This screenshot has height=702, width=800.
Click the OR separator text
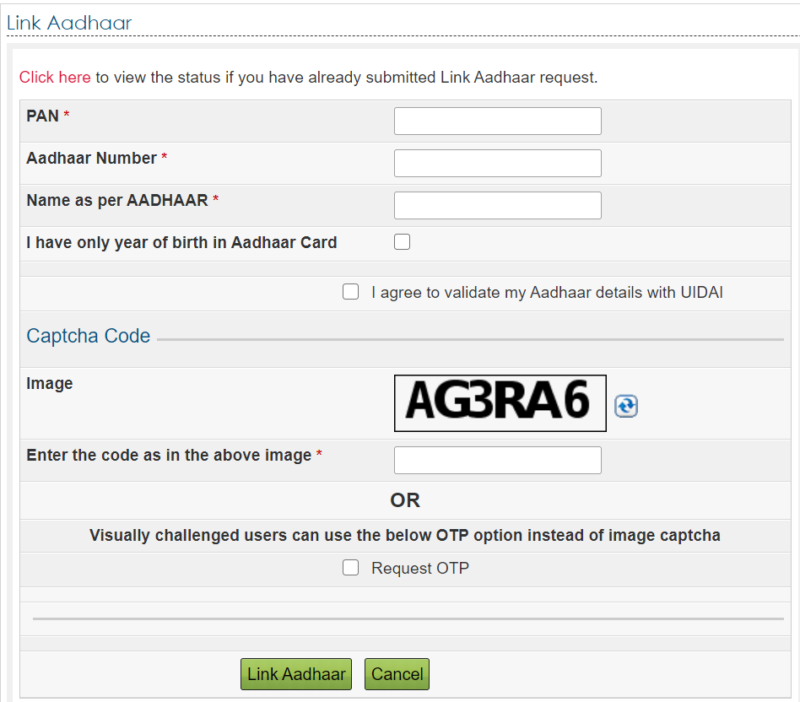coord(405,500)
